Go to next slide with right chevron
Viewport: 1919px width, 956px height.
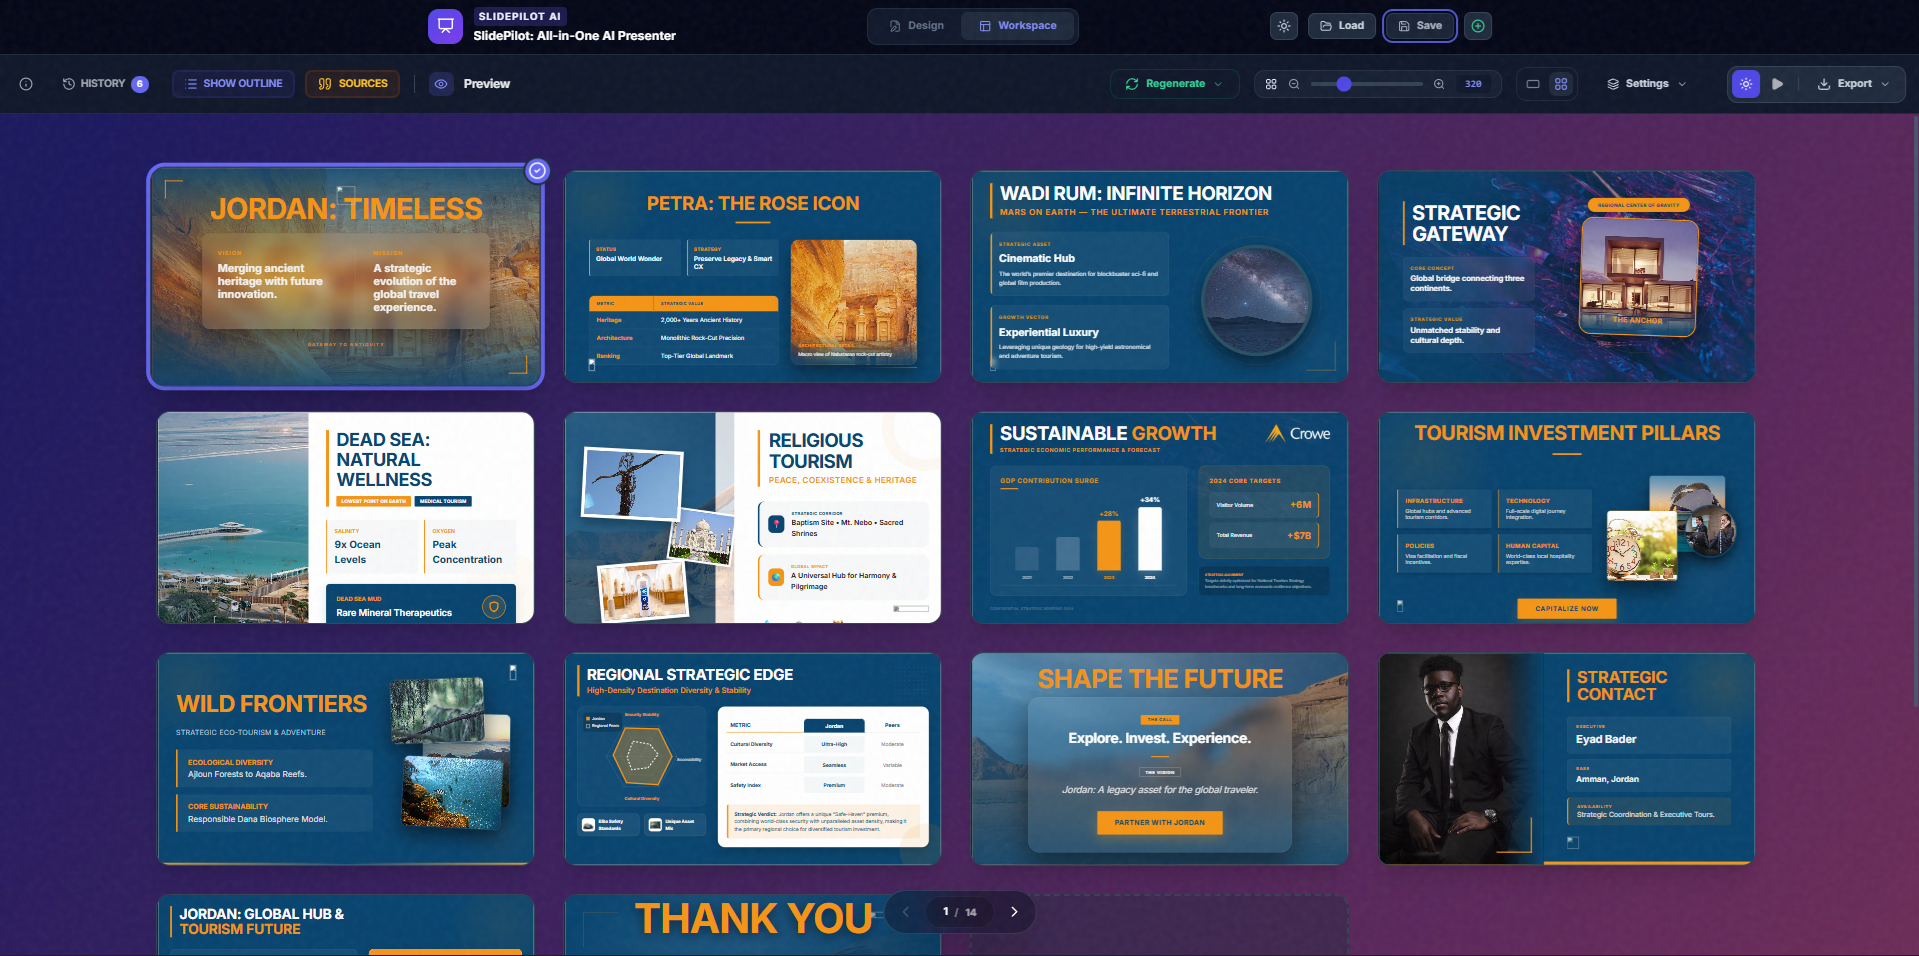click(x=1014, y=912)
